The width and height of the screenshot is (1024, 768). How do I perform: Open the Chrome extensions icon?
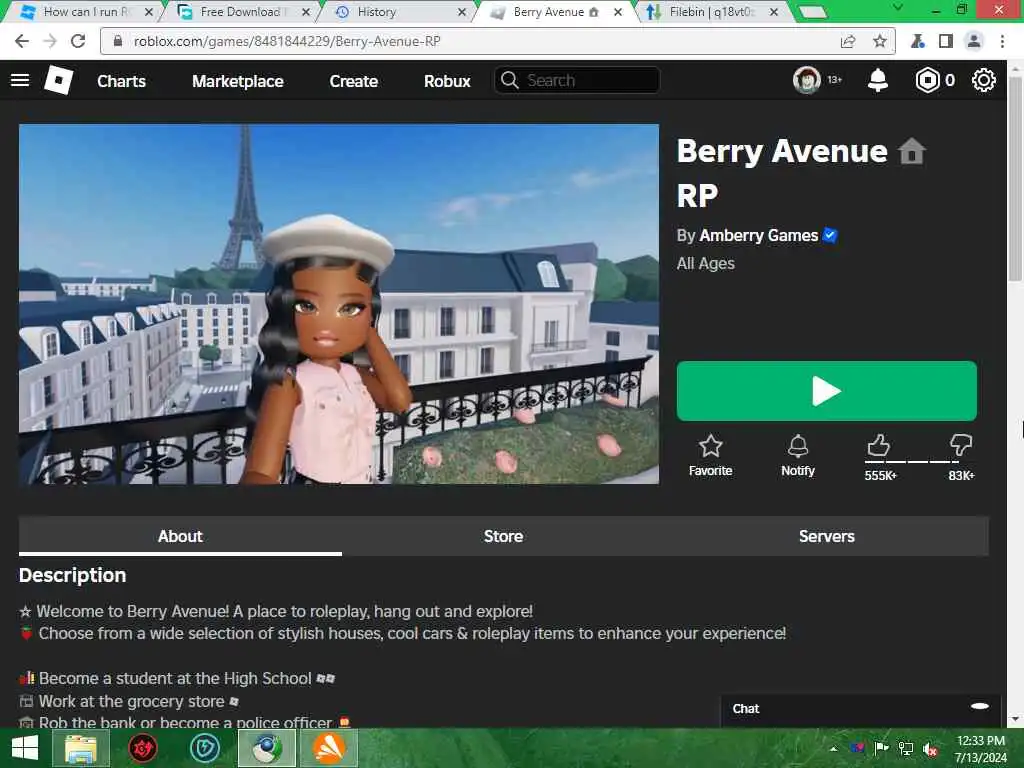(x=918, y=41)
